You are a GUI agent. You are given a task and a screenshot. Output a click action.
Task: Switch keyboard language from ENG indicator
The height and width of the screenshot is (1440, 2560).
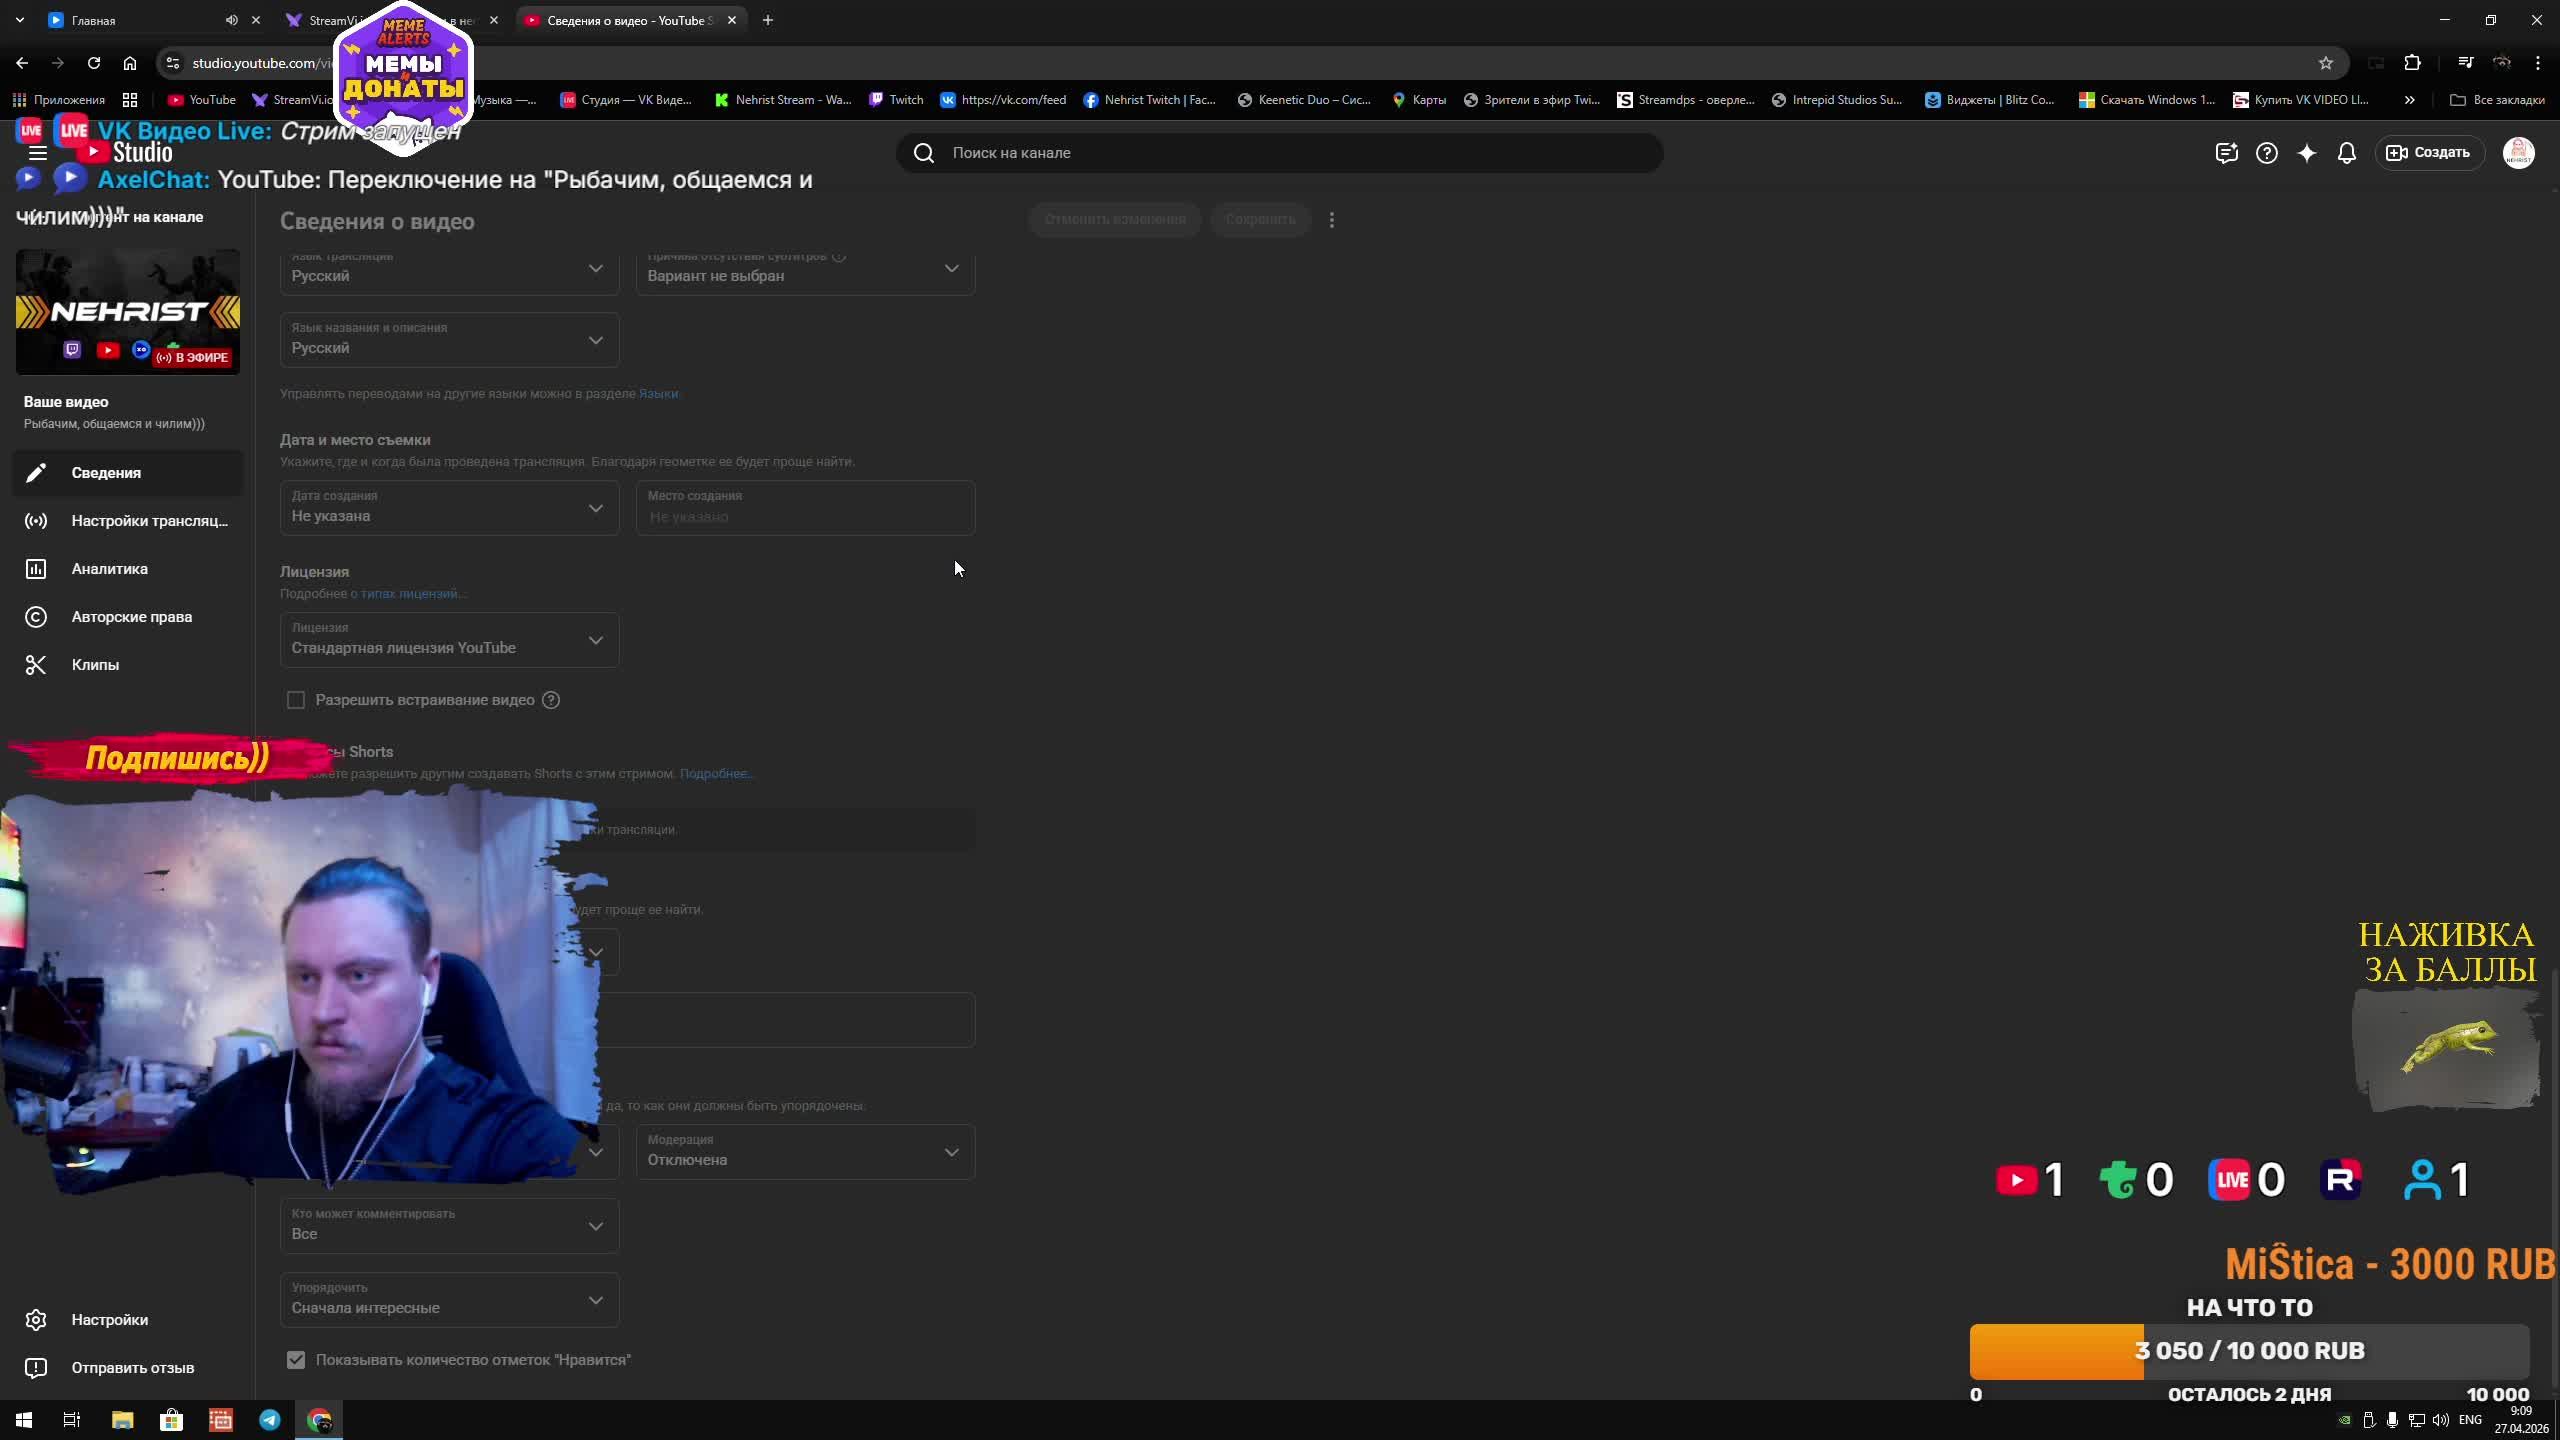(x=2470, y=1420)
